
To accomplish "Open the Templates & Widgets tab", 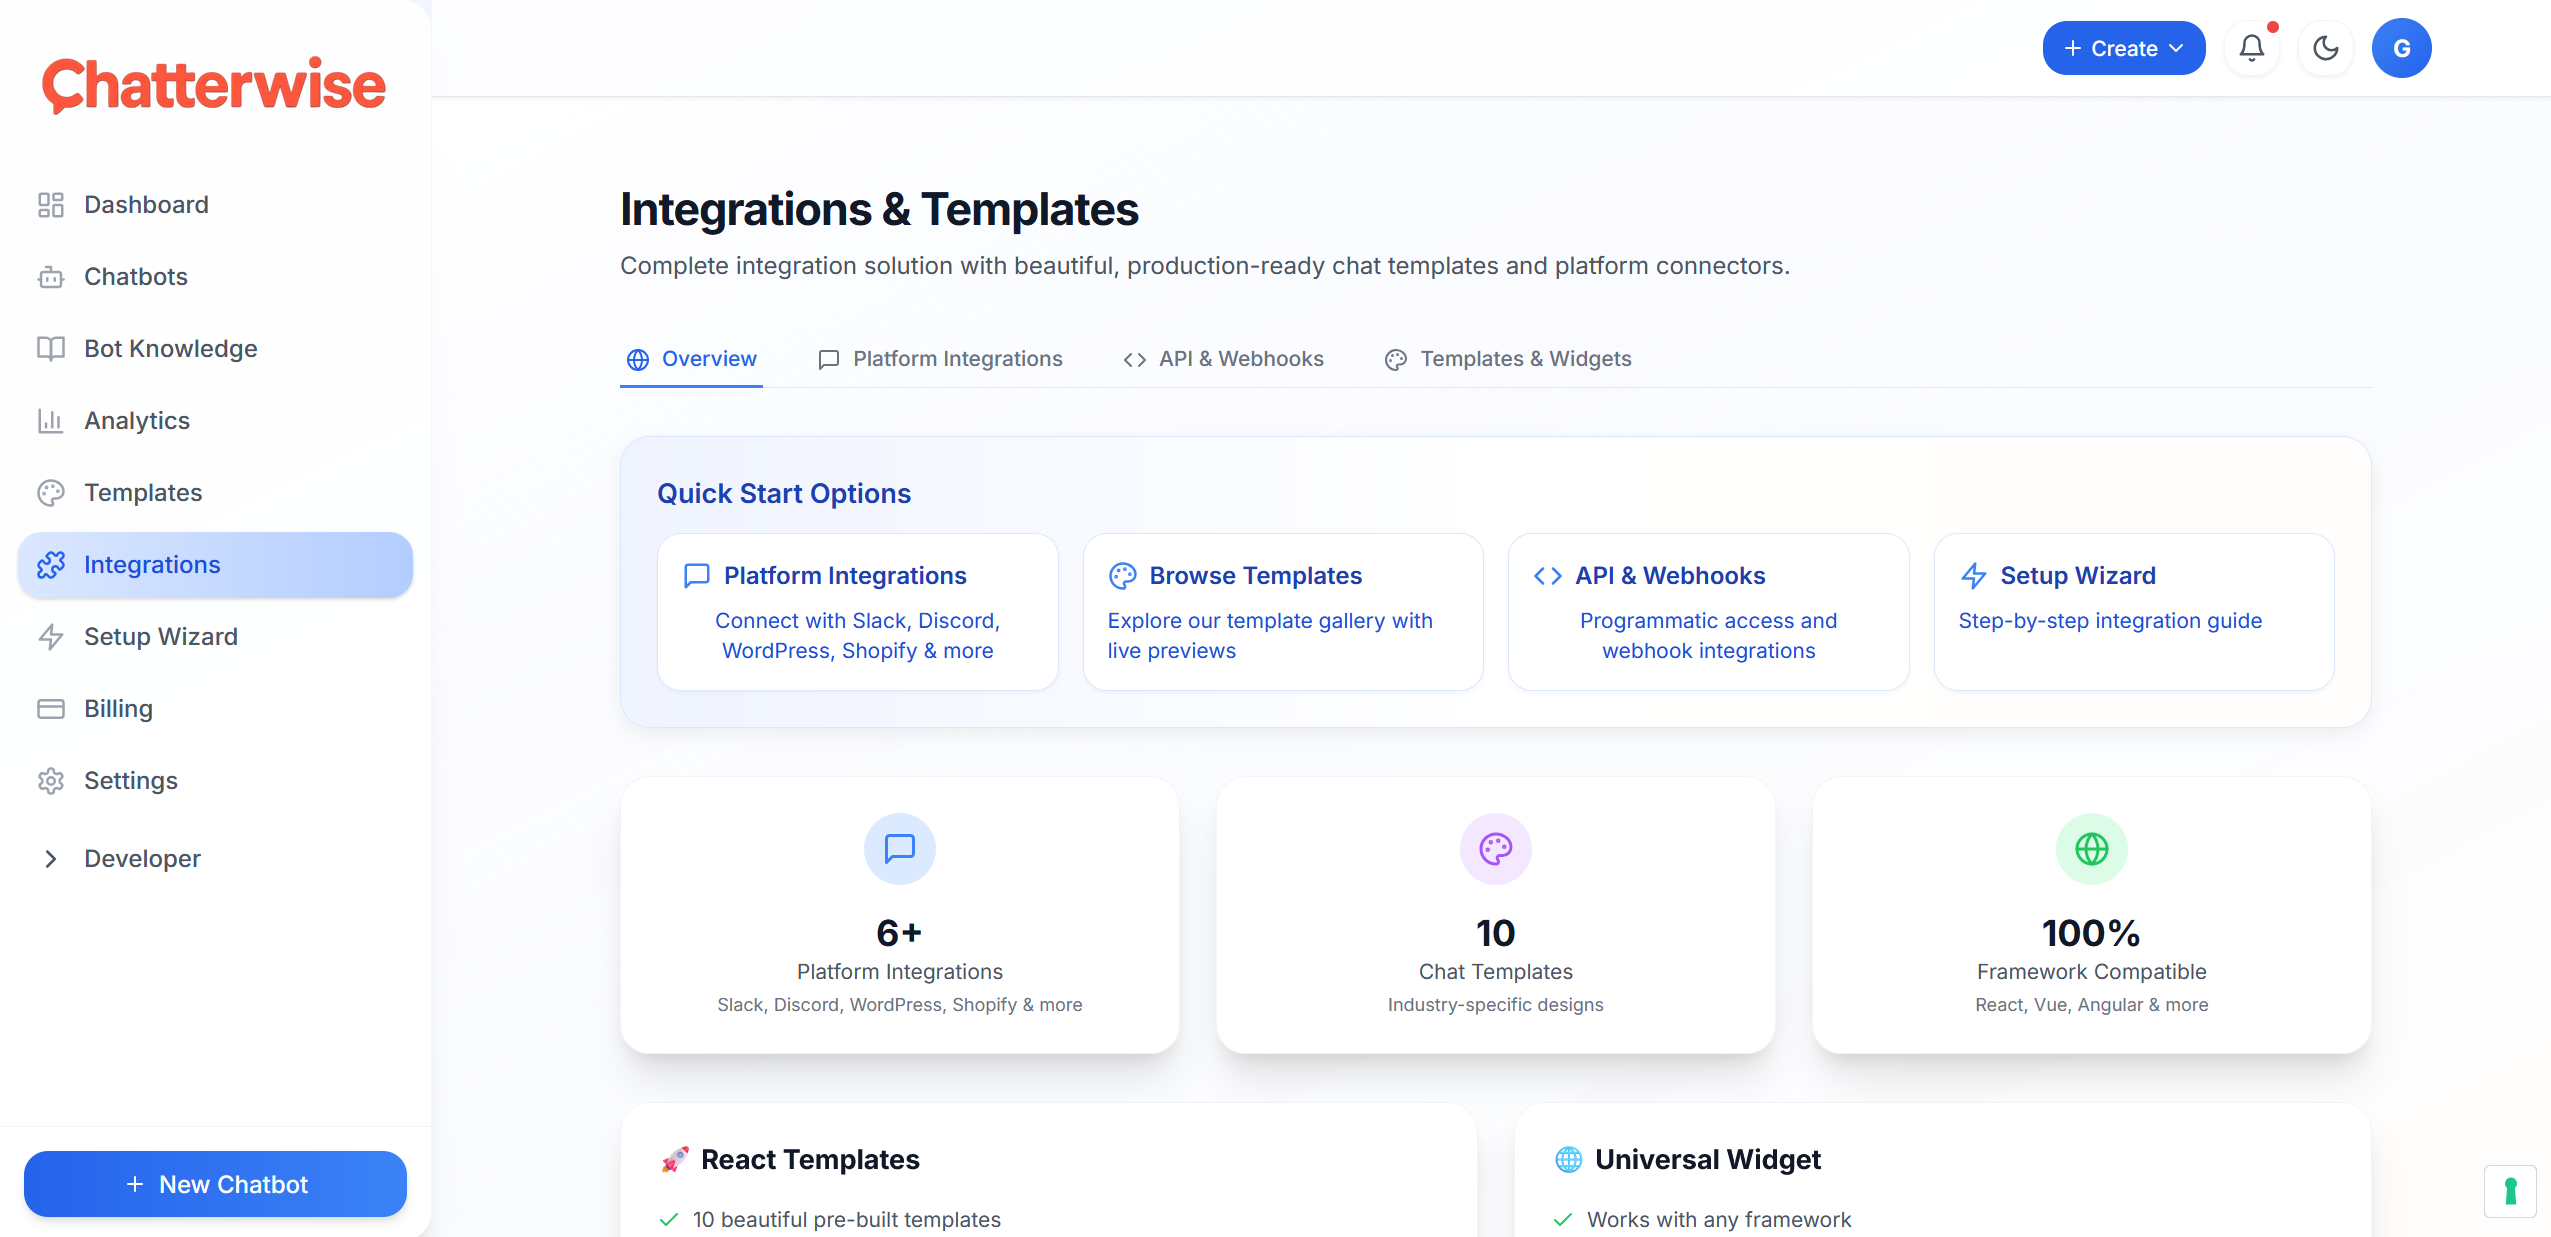I will pos(1508,359).
